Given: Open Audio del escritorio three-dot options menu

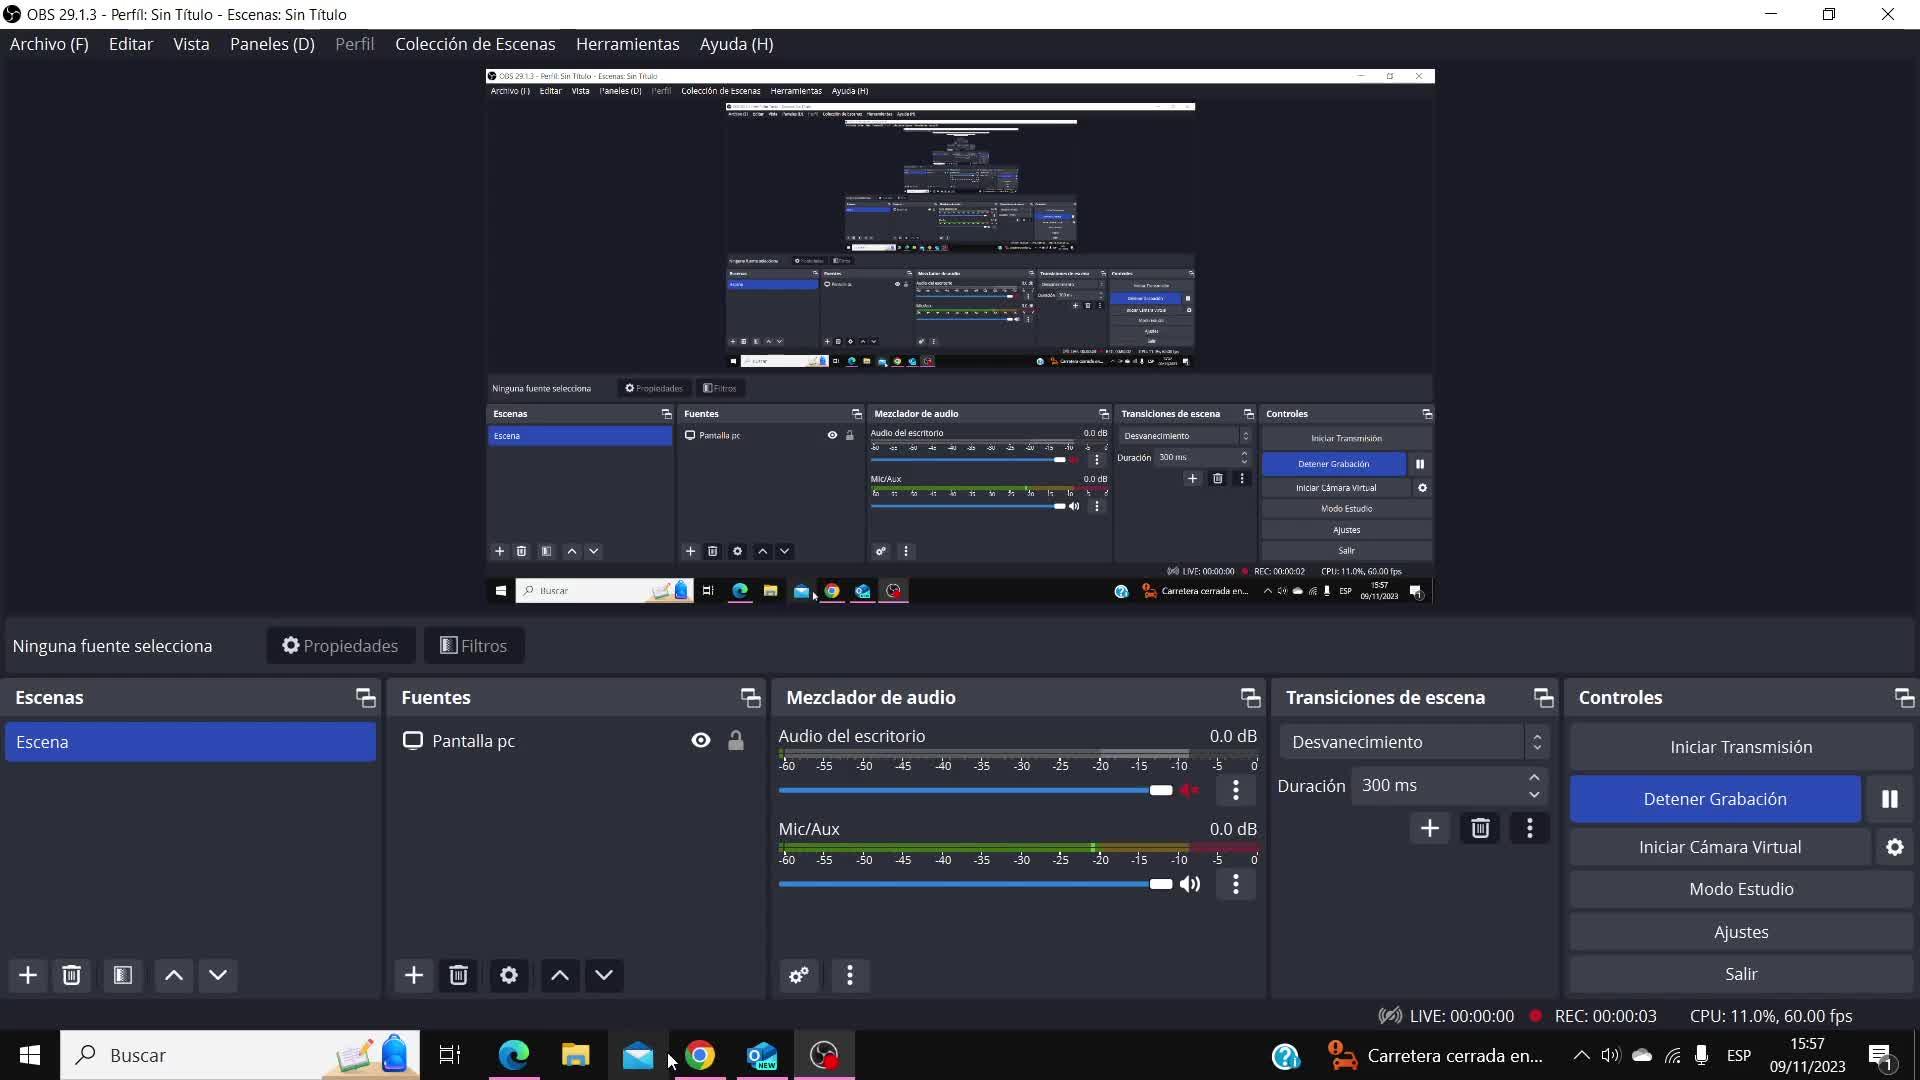Looking at the screenshot, I should [1236, 790].
